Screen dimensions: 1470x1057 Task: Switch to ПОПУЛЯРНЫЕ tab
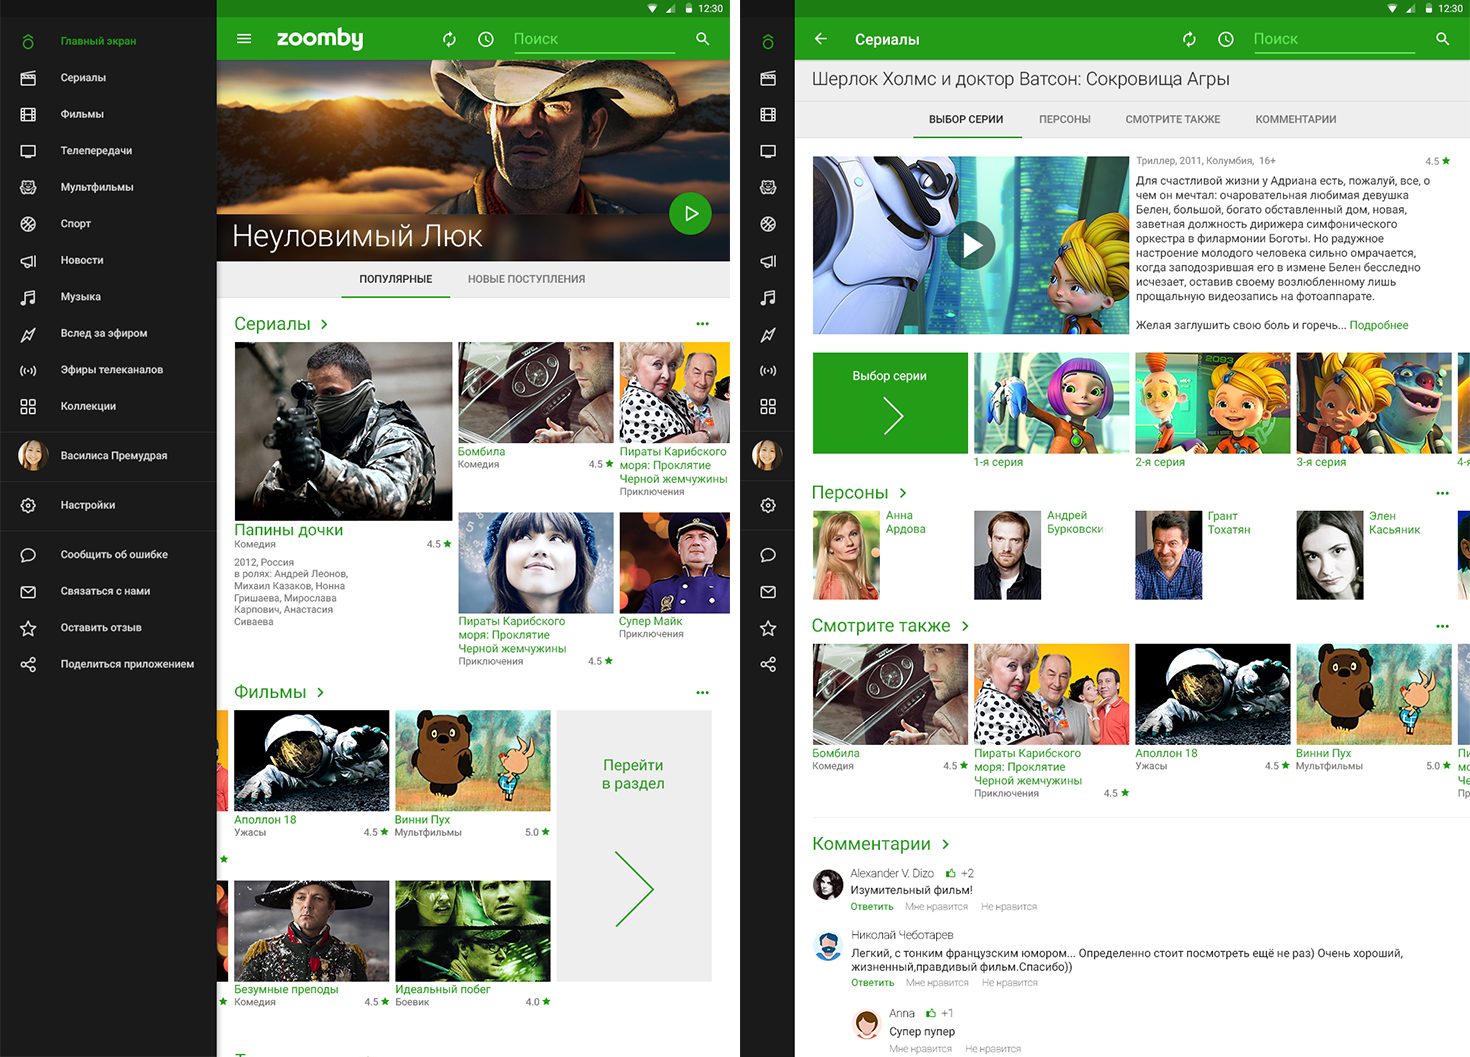[396, 279]
